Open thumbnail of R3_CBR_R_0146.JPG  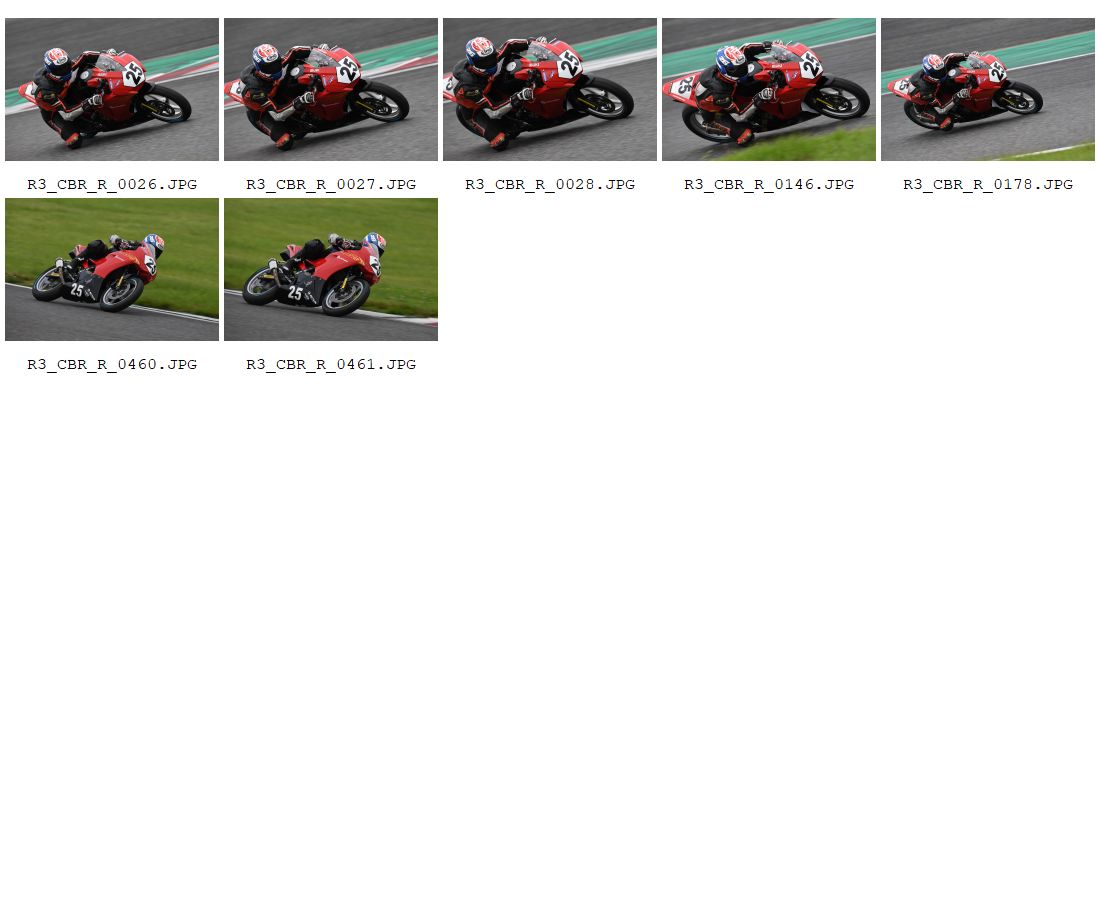pos(768,90)
